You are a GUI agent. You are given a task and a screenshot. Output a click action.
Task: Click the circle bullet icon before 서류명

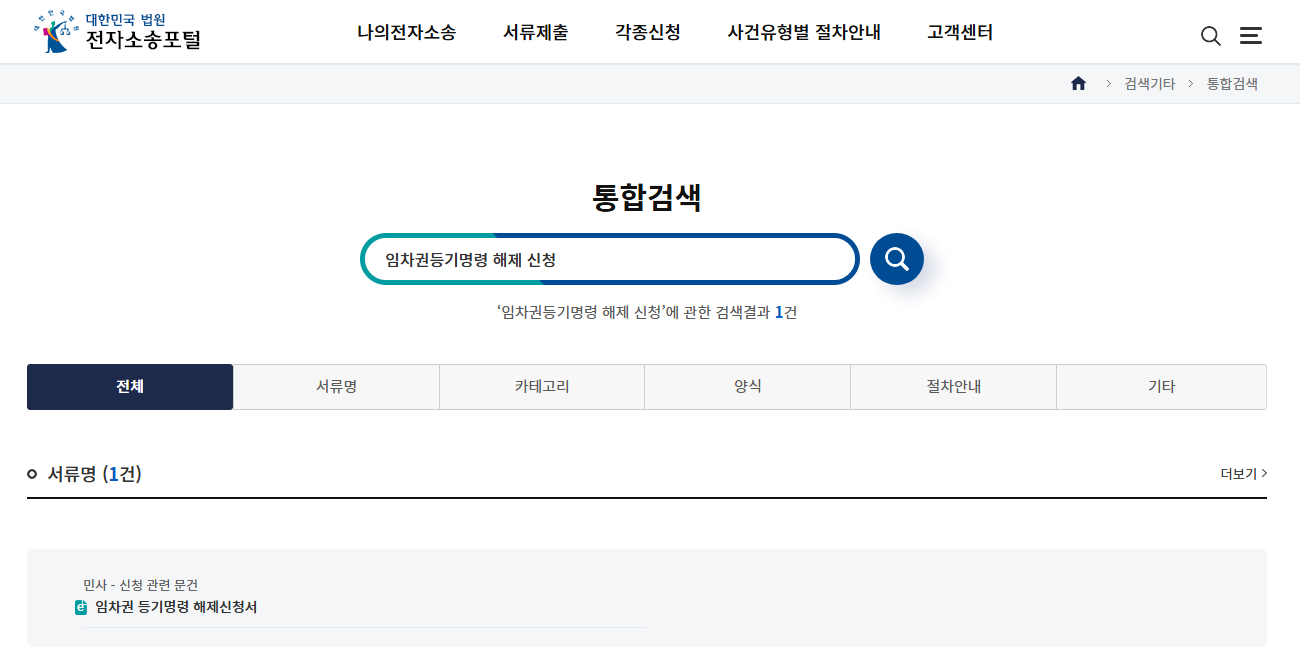coord(34,474)
